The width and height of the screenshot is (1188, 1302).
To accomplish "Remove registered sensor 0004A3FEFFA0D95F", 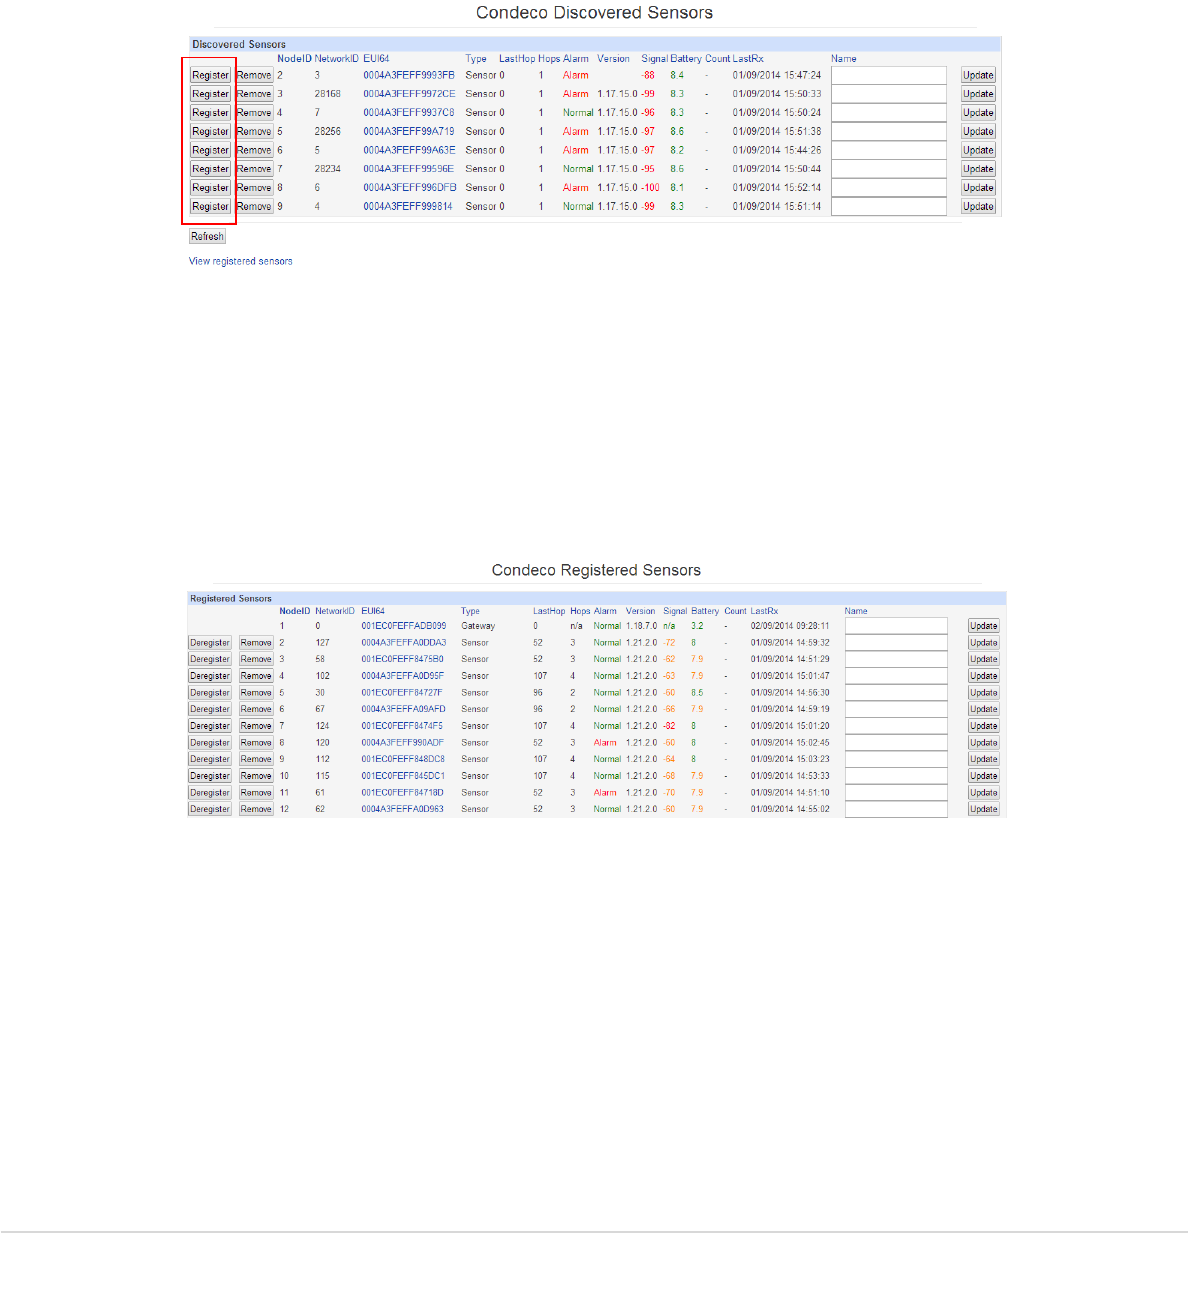I will [x=256, y=676].
